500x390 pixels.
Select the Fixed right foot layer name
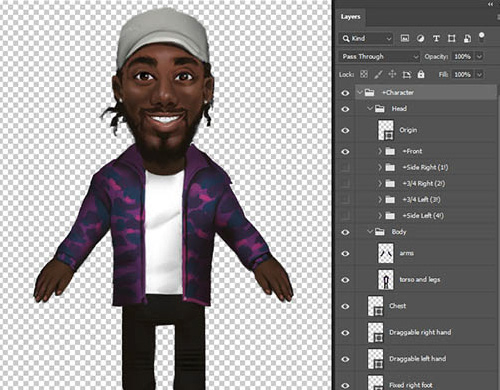411,385
